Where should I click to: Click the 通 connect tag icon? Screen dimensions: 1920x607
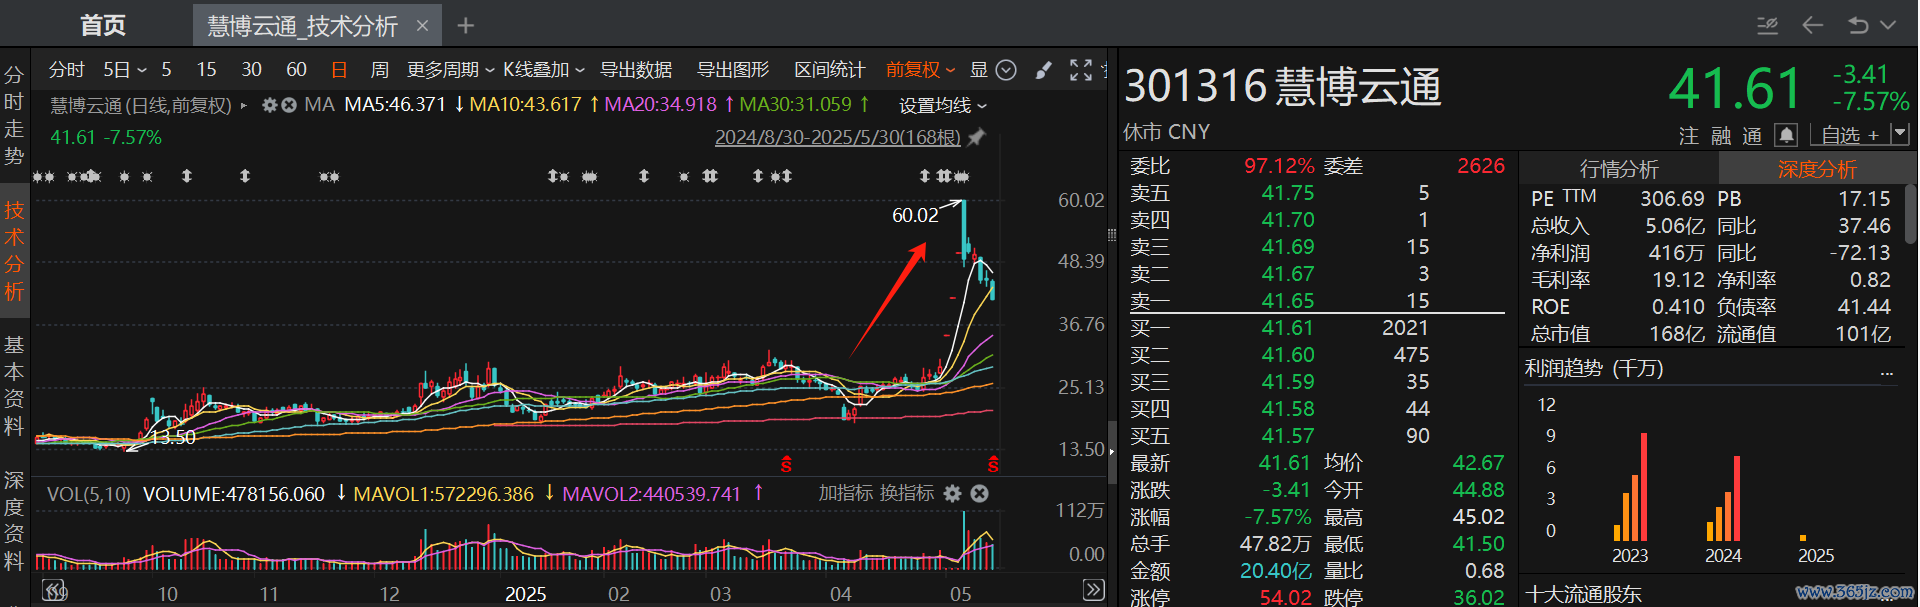coord(1752,135)
